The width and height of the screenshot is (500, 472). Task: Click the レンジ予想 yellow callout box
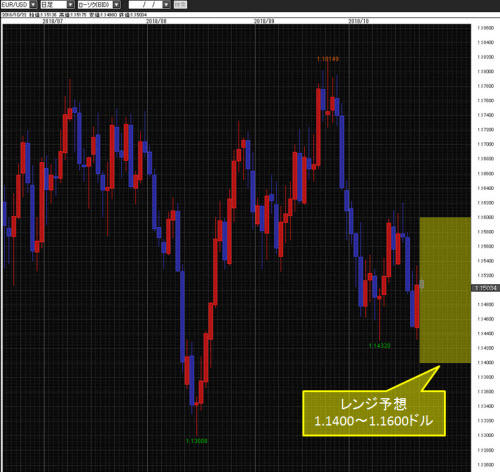(x=374, y=413)
